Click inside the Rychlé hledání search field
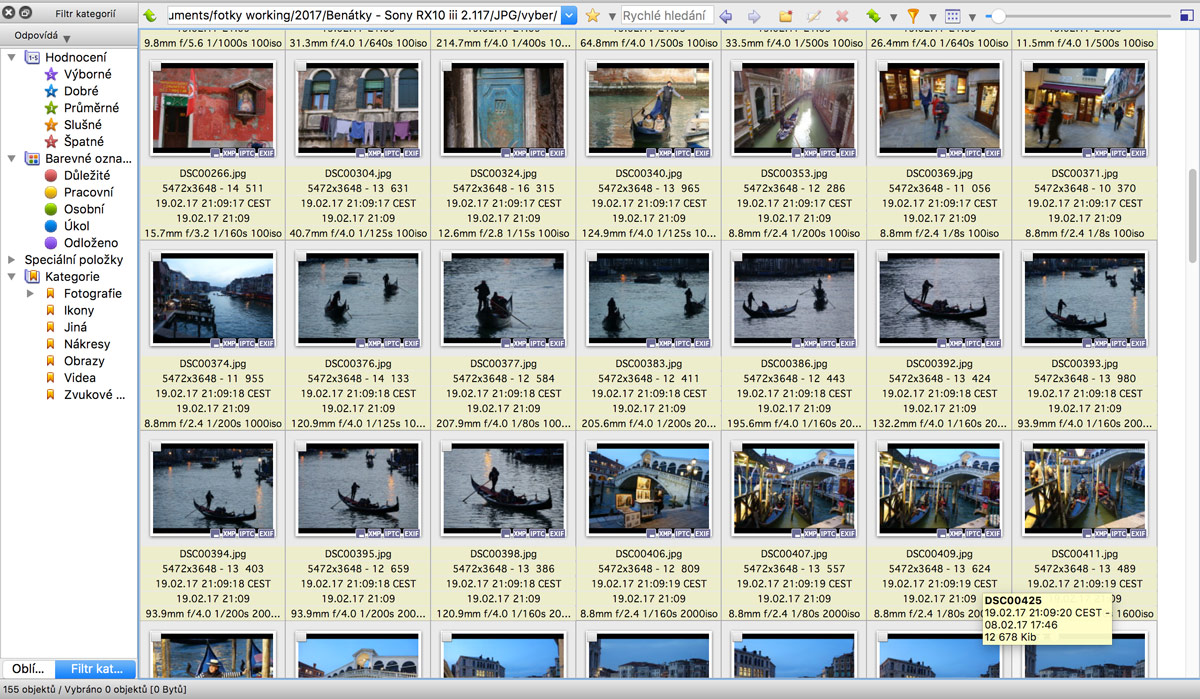 664,16
